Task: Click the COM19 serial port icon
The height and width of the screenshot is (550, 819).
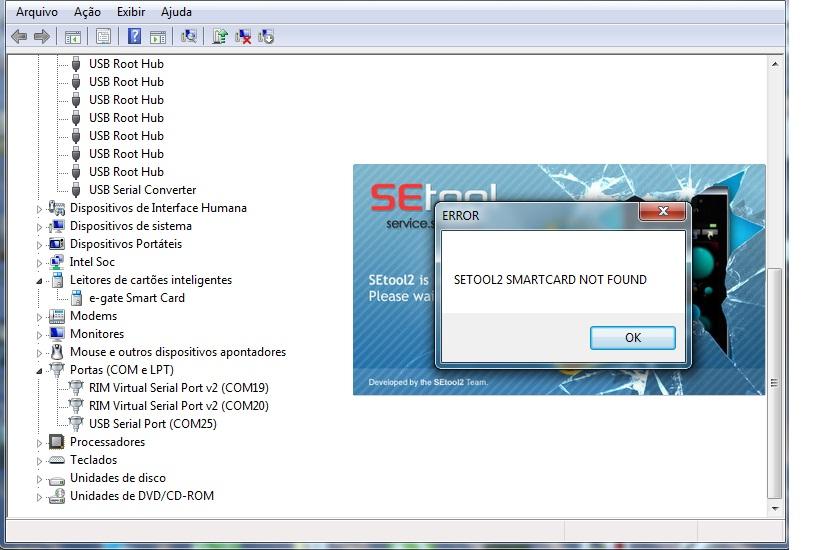Action: point(76,388)
